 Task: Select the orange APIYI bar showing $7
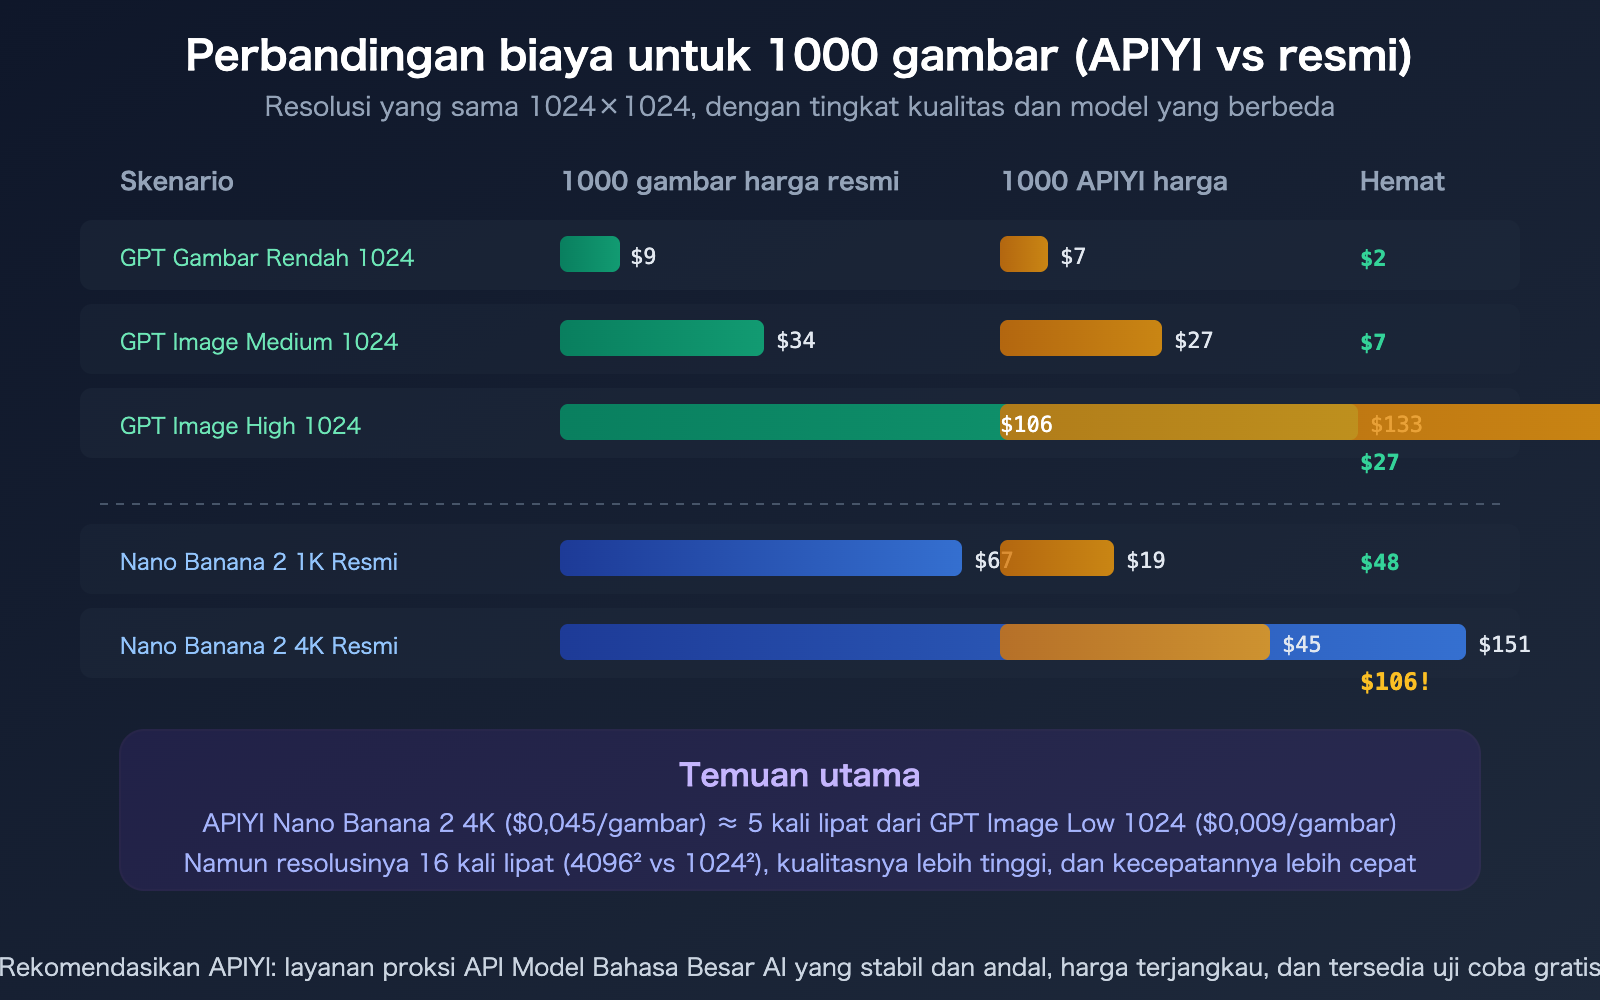1022,255
